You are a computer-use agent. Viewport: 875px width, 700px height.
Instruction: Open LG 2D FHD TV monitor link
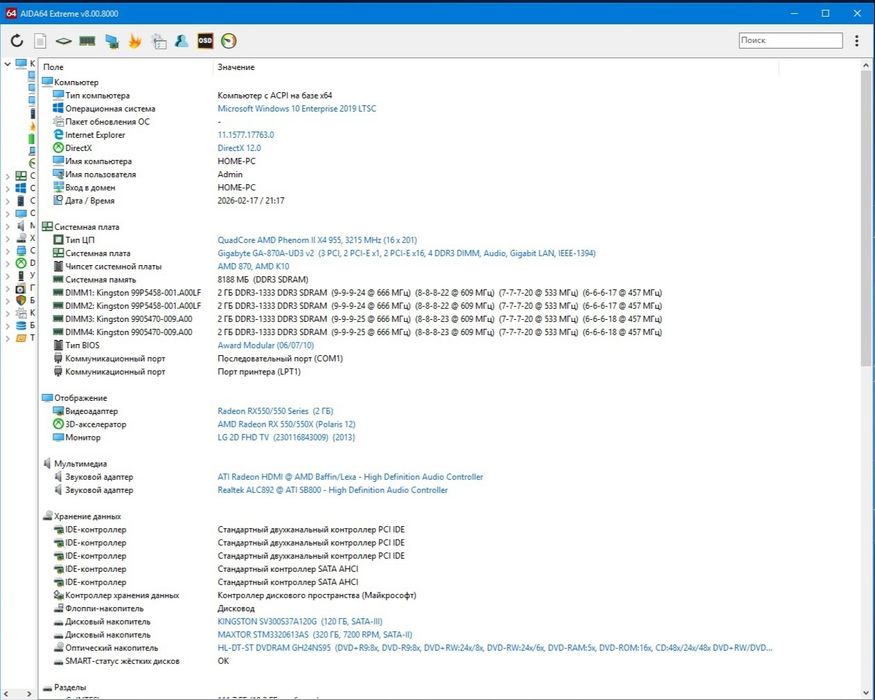point(286,437)
